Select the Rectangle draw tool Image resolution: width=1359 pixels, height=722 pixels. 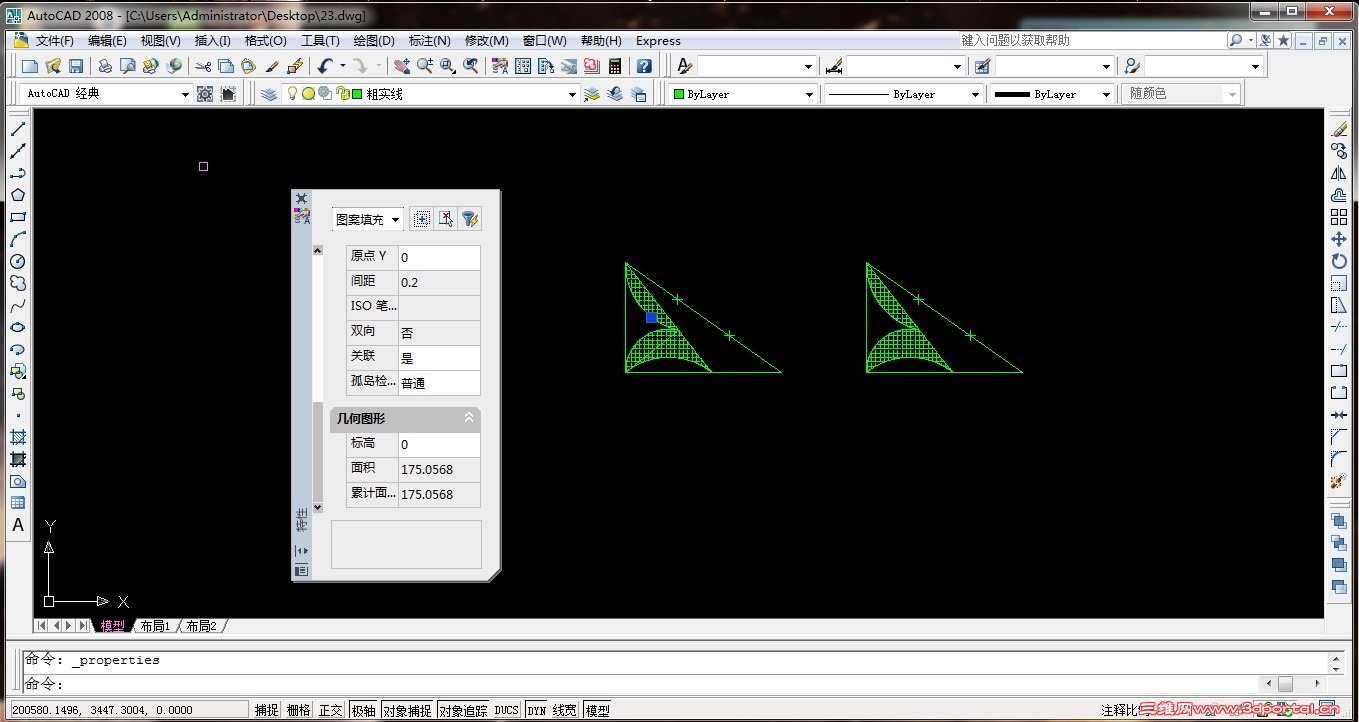(18, 217)
